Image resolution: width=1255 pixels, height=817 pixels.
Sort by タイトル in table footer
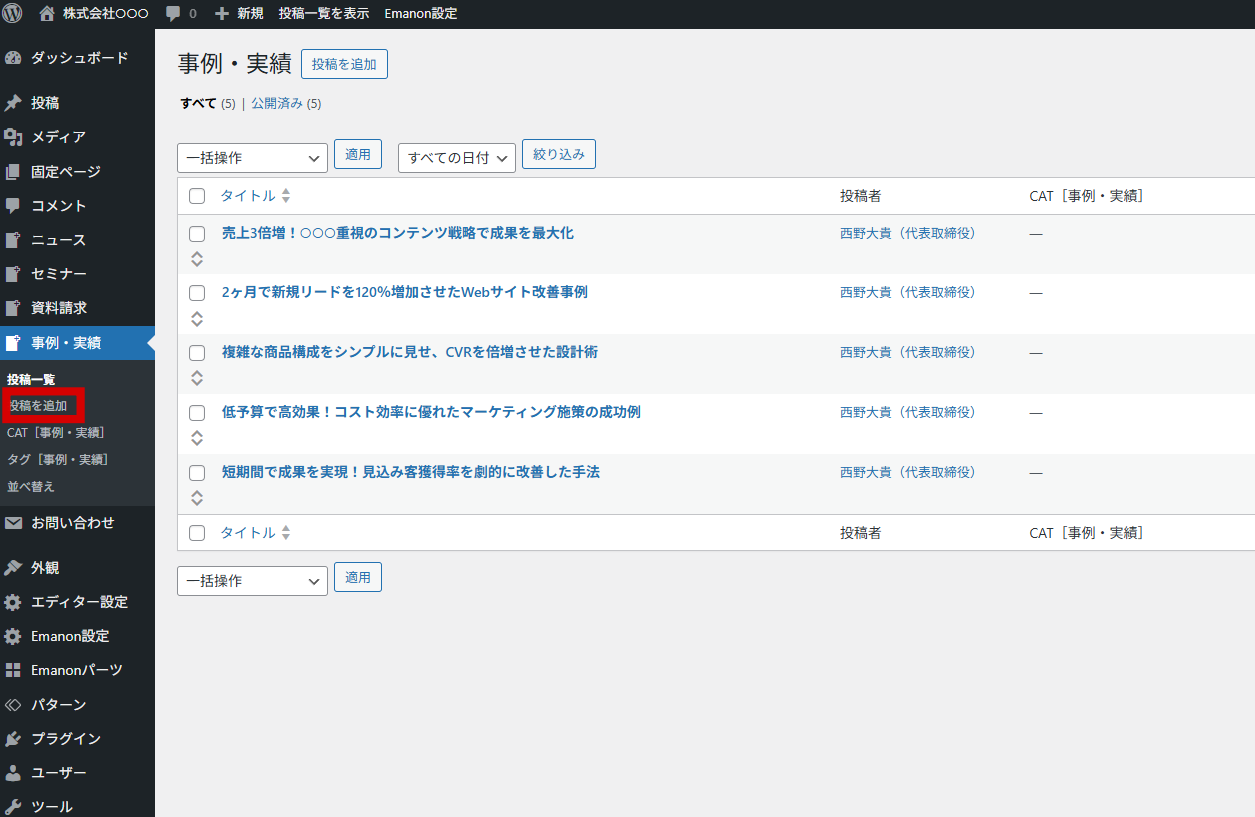tap(255, 533)
